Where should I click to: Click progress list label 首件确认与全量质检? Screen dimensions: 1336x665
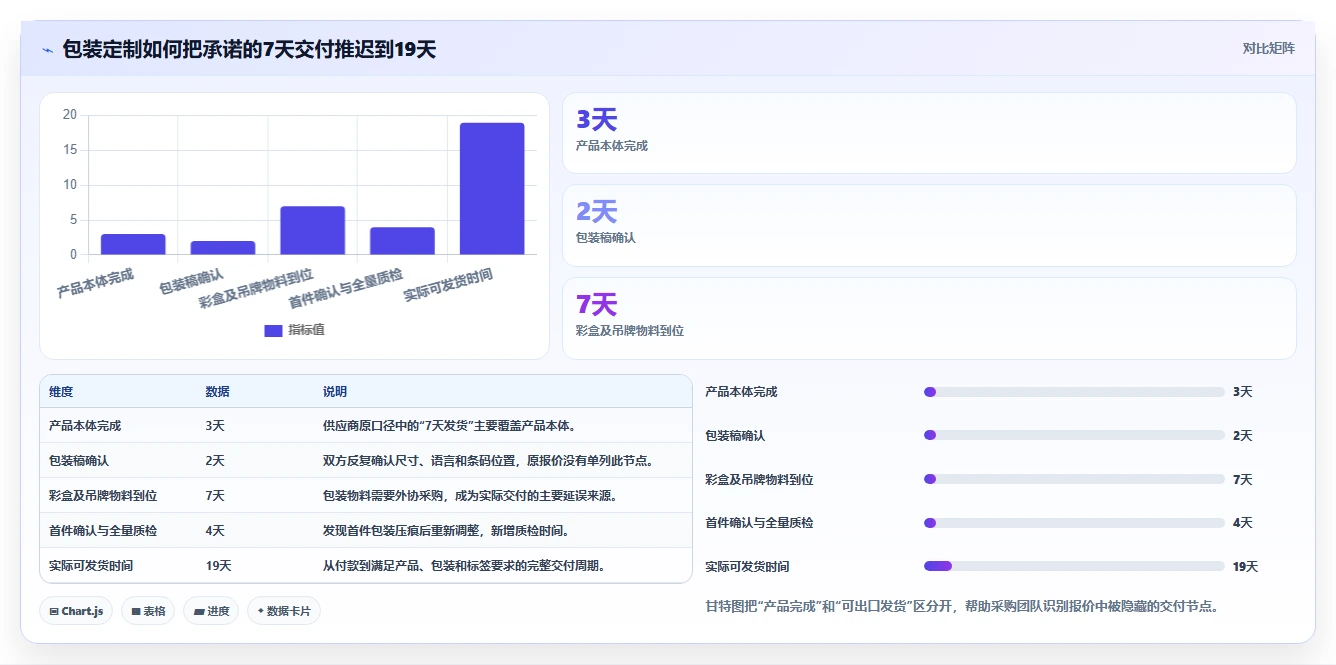click(x=760, y=523)
